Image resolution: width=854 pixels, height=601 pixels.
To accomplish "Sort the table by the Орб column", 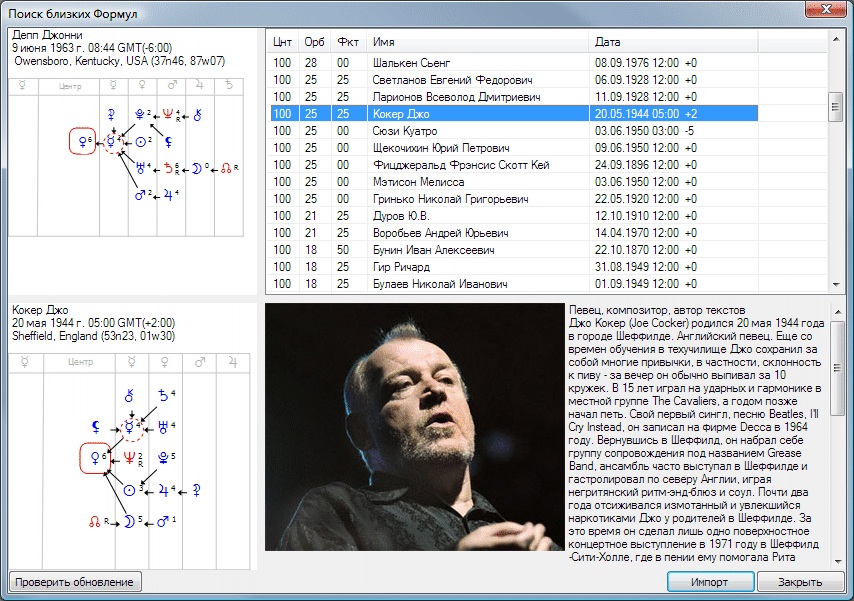I will tap(315, 42).
